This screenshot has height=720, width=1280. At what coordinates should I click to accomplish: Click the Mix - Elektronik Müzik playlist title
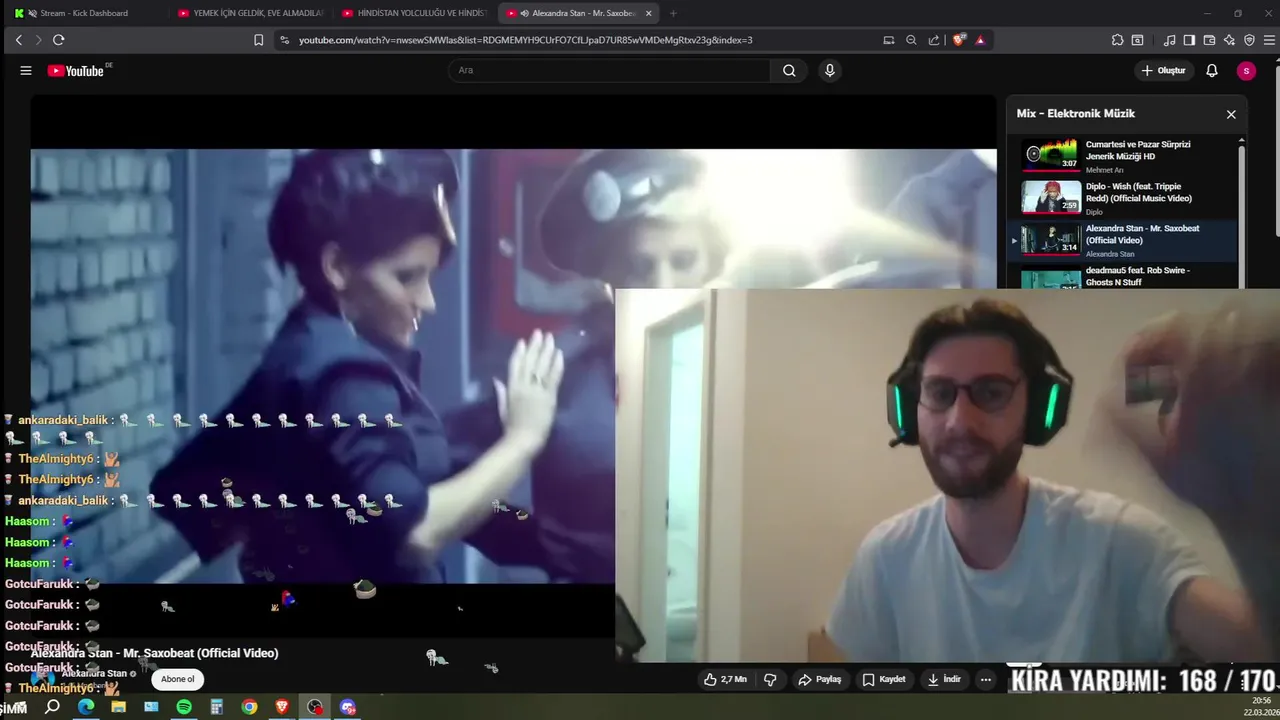[x=1076, y=114]
